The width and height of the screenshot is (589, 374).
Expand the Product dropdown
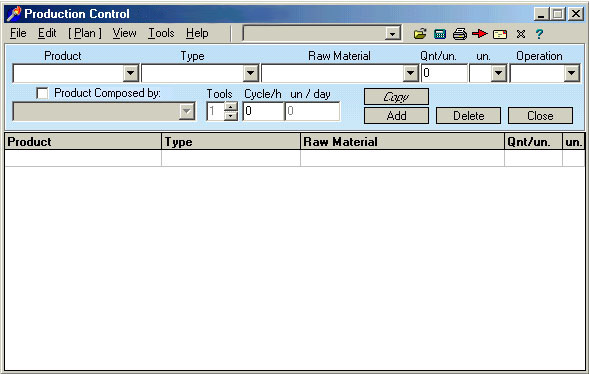[131, 73]
